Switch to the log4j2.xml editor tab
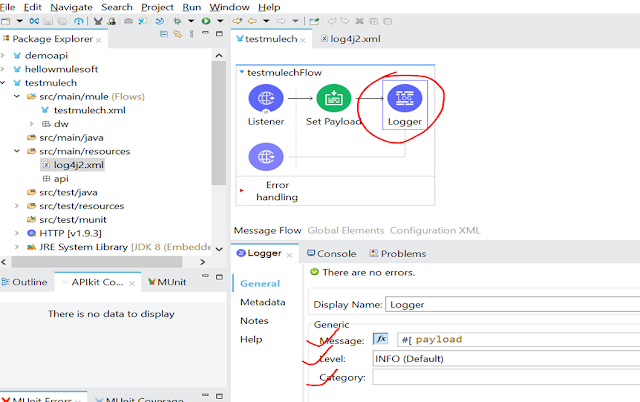Screen dimensions: 640x402 [351, 39]
